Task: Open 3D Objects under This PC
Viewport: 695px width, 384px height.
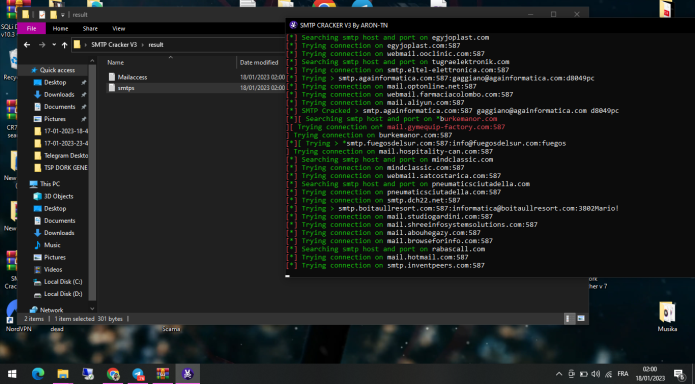Action: [x=58, y=196]
